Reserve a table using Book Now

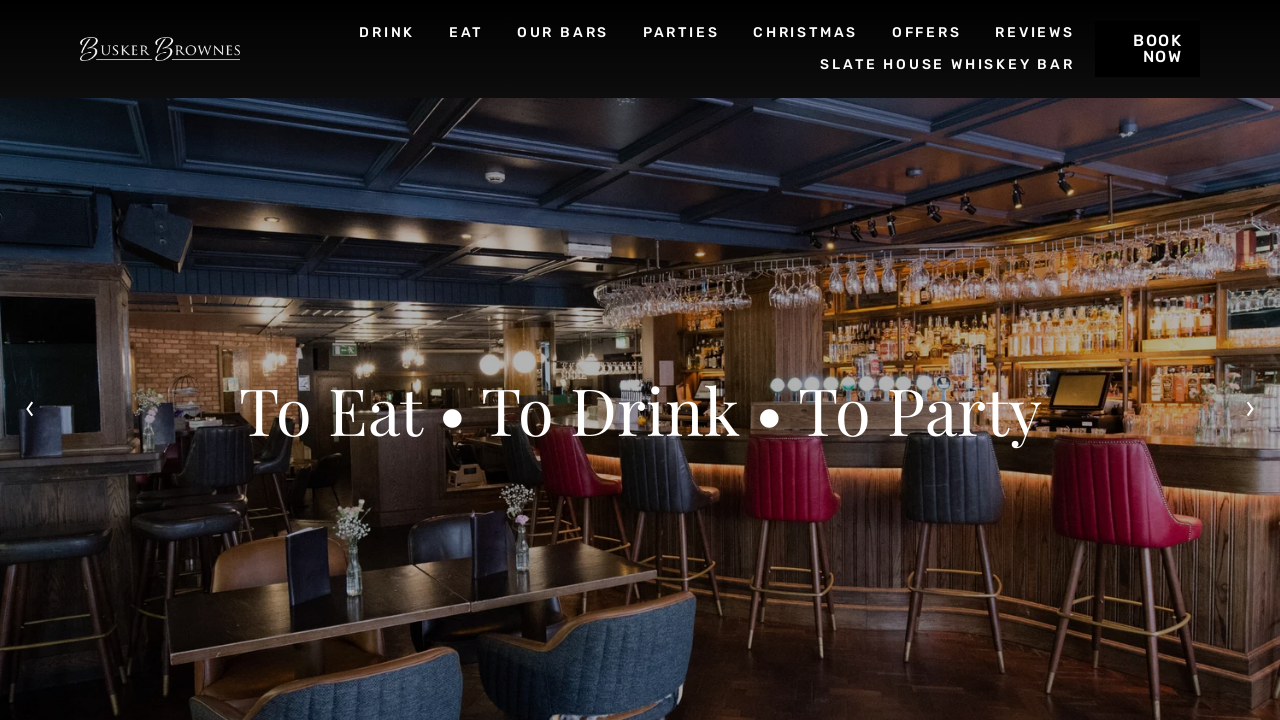[x=1147, y=49]
